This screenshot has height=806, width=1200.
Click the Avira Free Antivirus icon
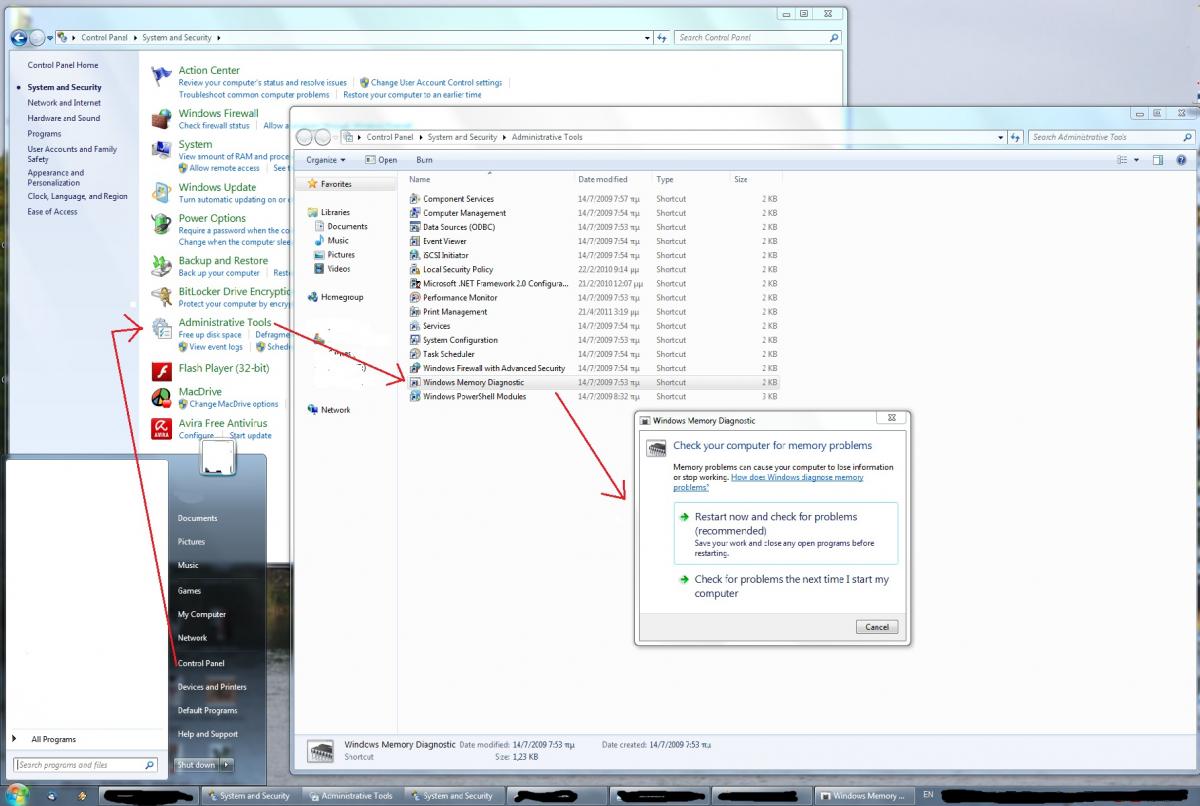click(161, 429)
